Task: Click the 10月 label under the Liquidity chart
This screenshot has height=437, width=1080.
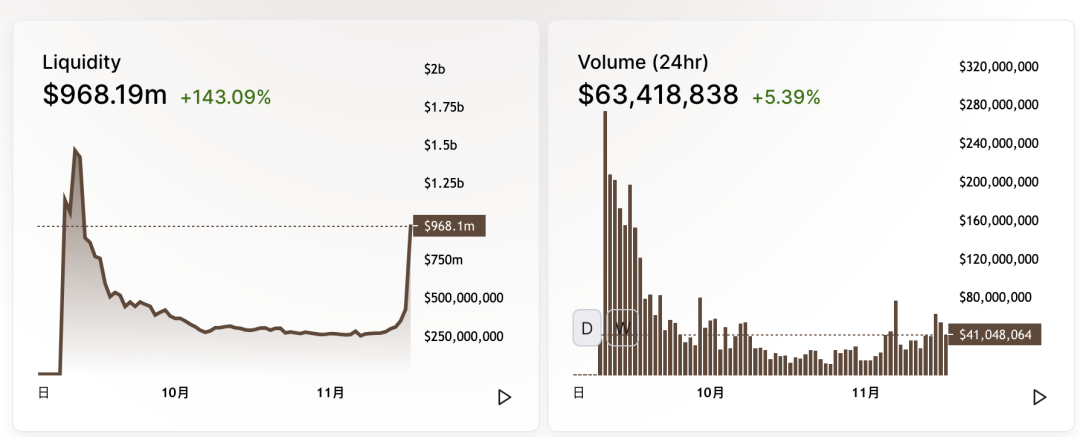Action: tap(175, 393)
